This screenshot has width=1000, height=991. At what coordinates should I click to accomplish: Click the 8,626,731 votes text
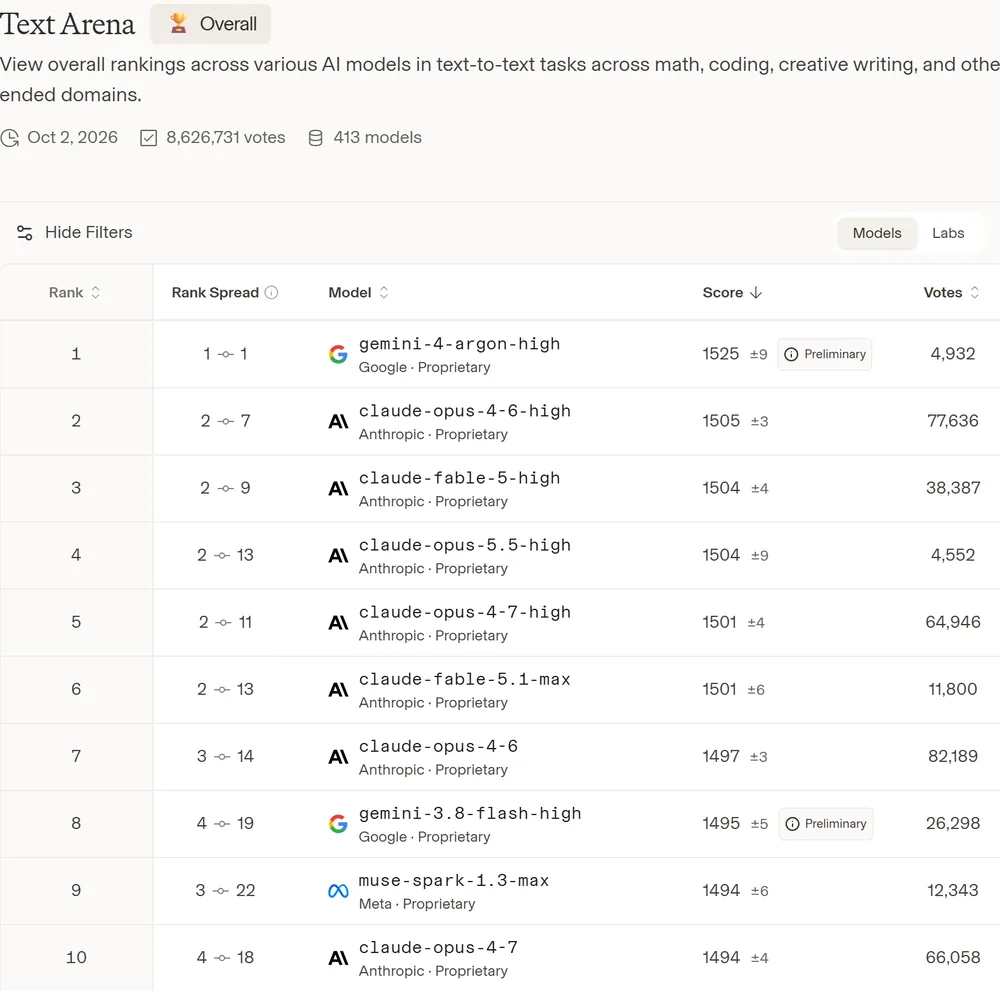coord(226,138)
